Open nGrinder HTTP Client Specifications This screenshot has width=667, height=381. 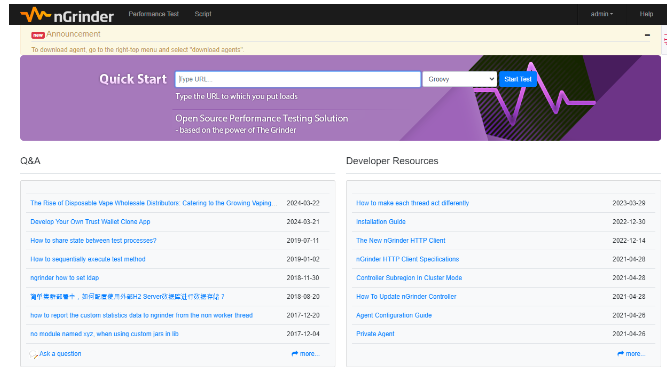[408, 259]
